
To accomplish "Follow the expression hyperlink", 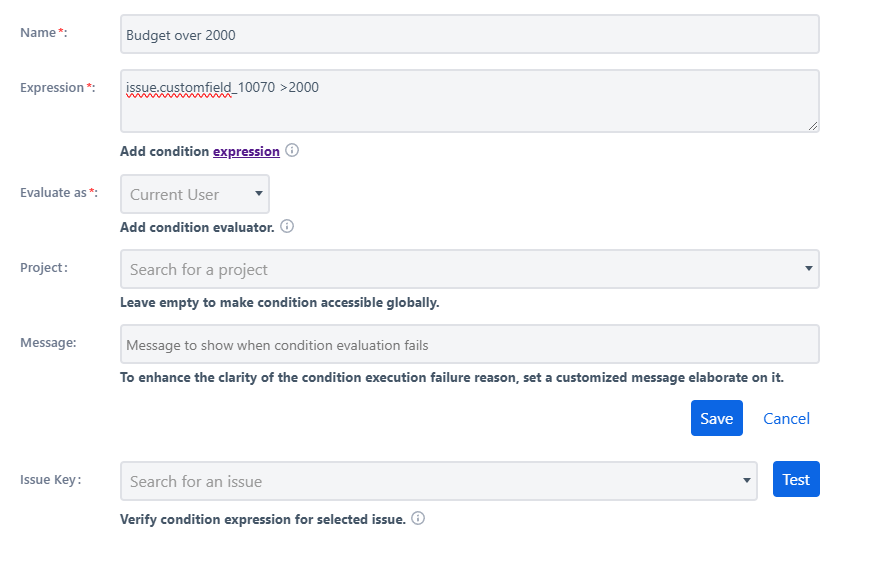I will pos(246,151).
